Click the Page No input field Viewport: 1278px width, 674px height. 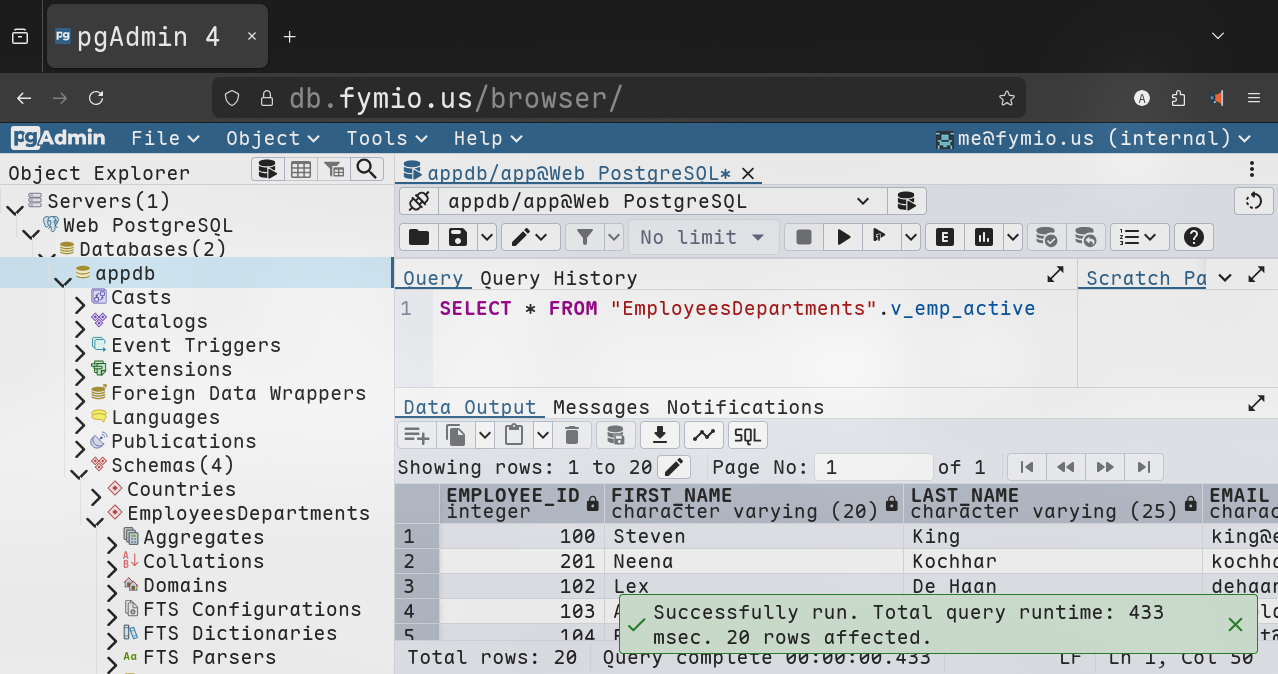pyautogui.click(x=872, y=467)
